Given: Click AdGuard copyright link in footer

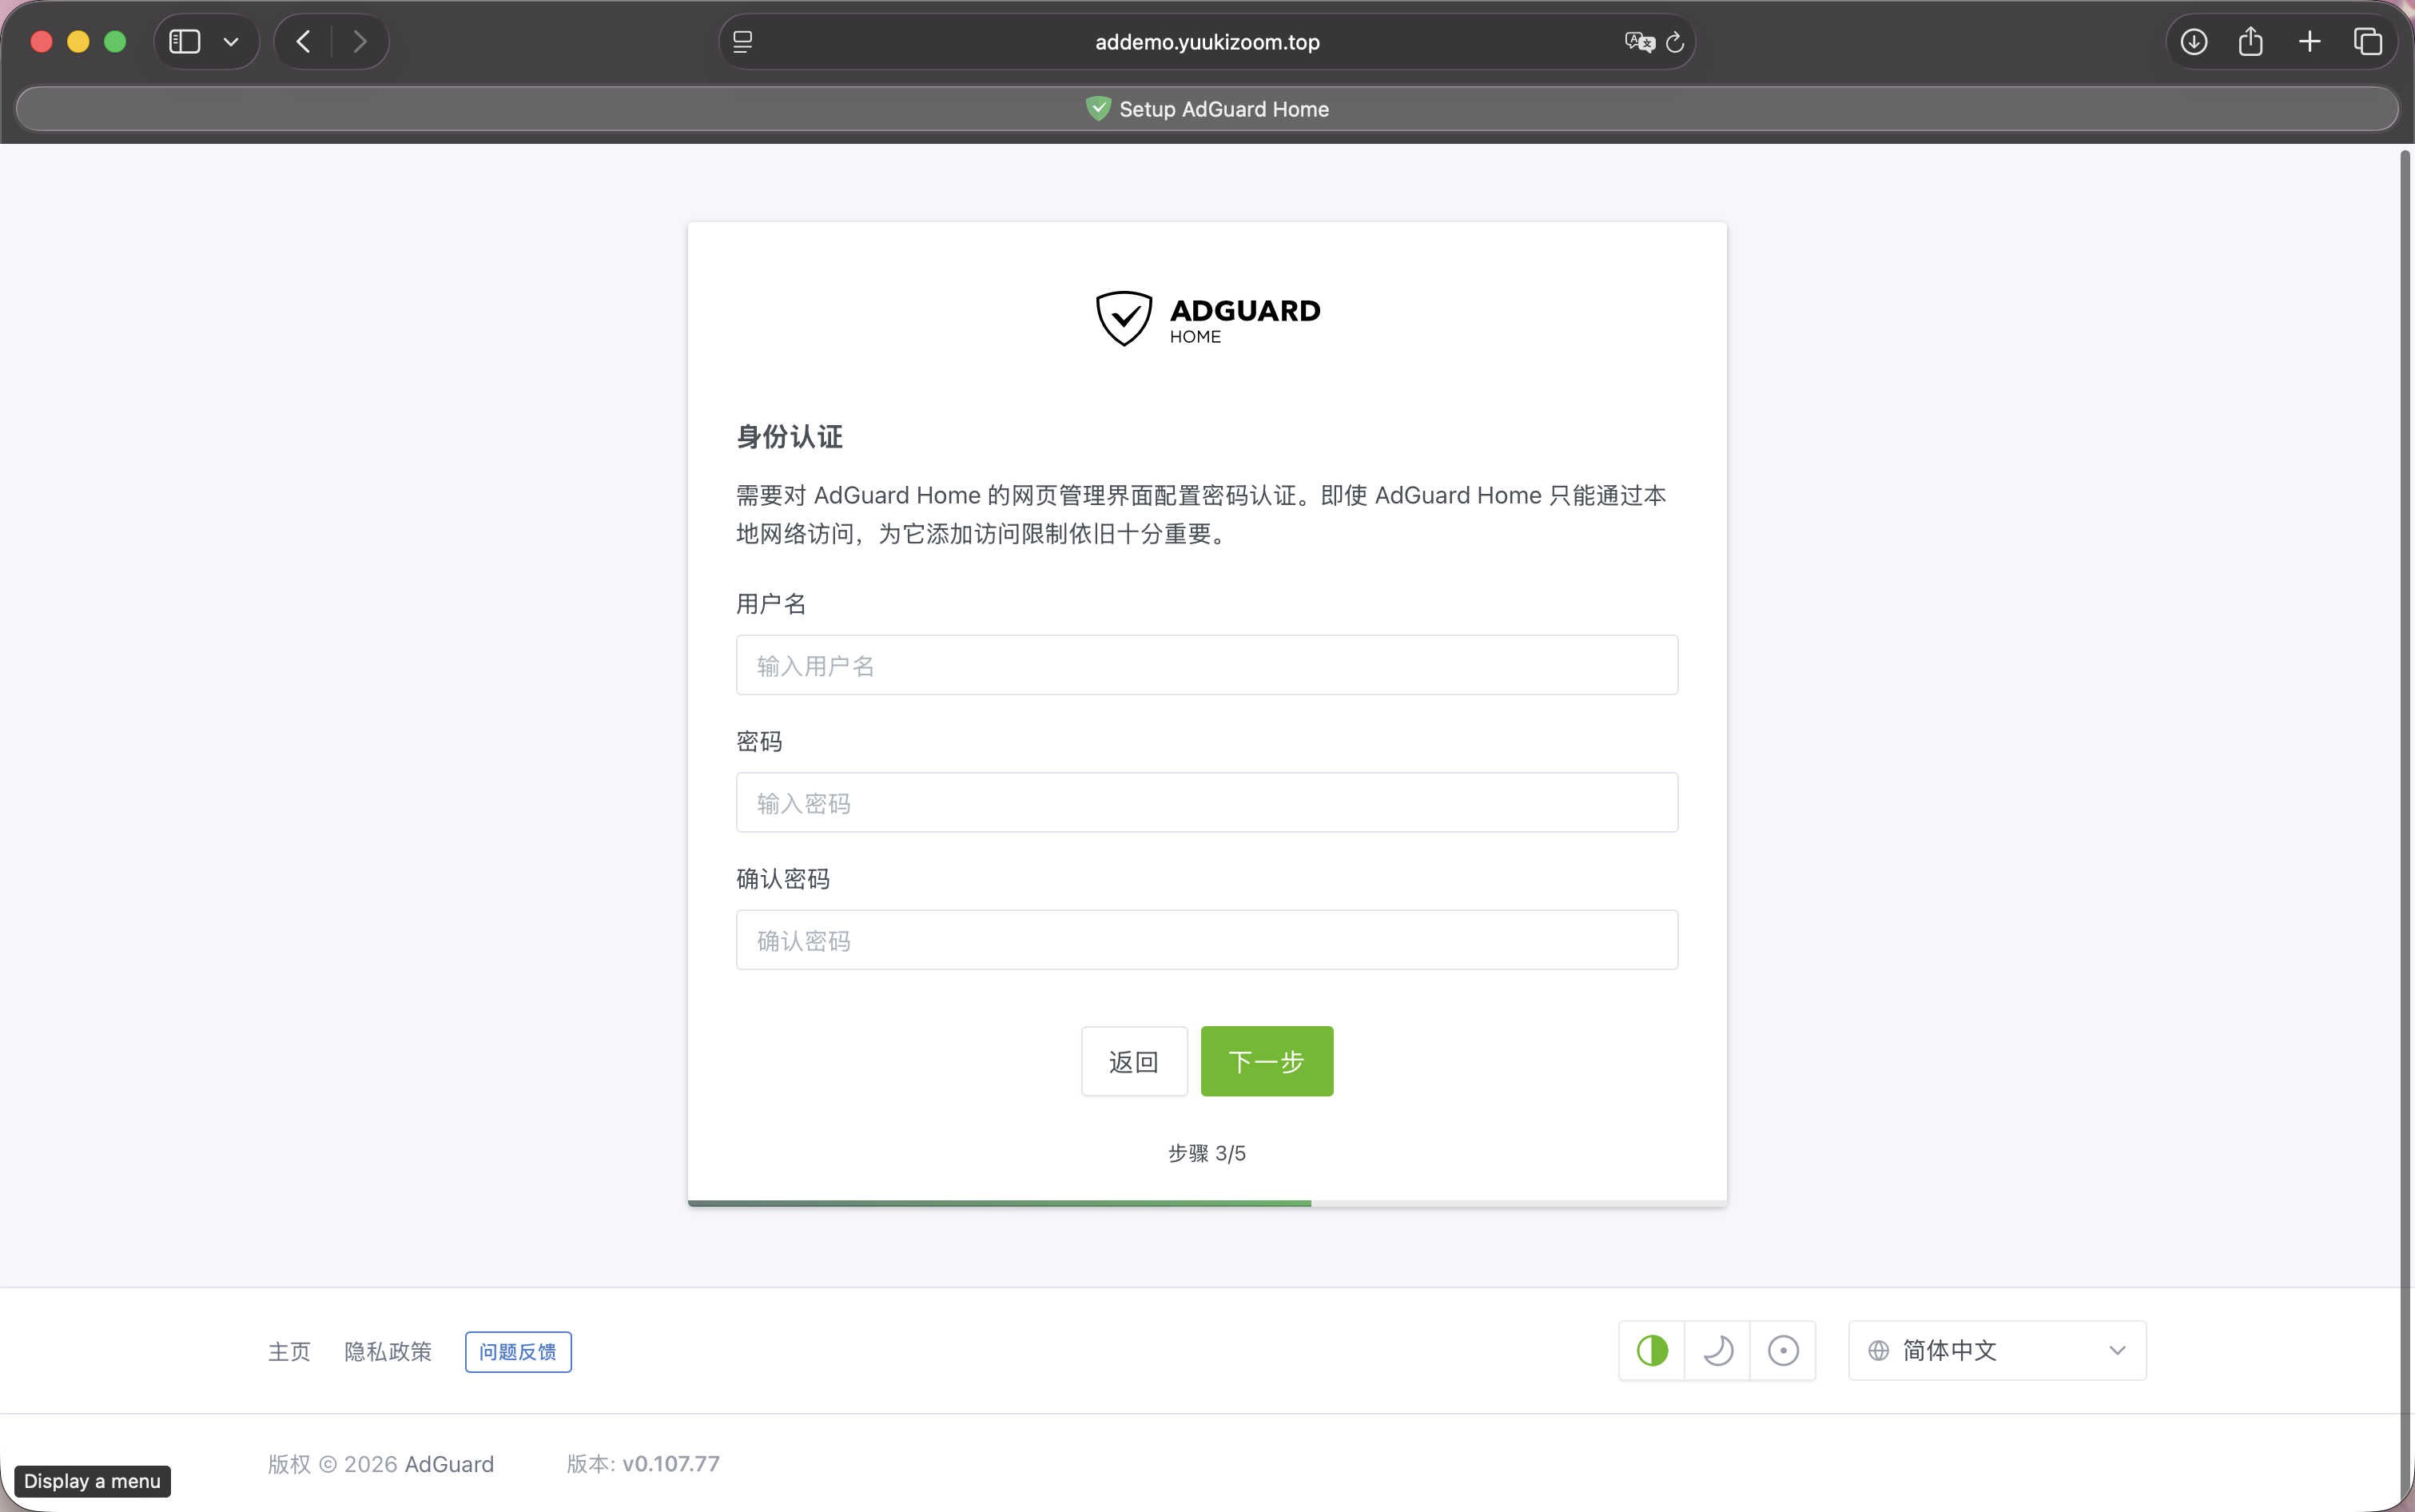Looking at the screenshot, I should tap(449, 1464).
